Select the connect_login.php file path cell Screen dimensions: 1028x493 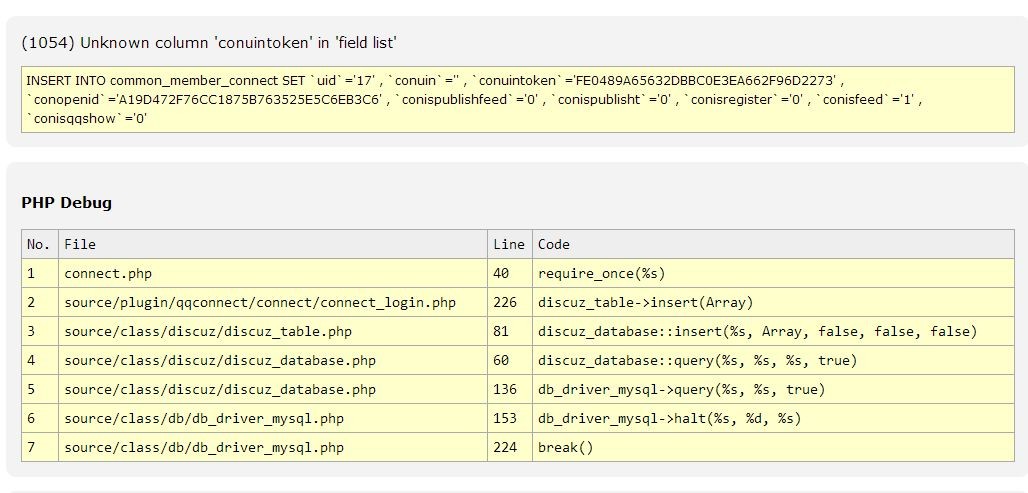(259, 302)
